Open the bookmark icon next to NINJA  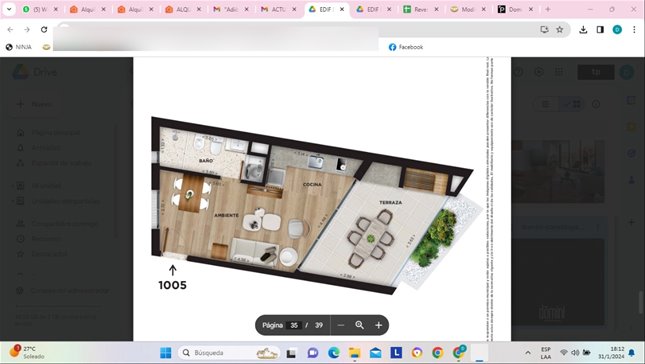[46, 47]
